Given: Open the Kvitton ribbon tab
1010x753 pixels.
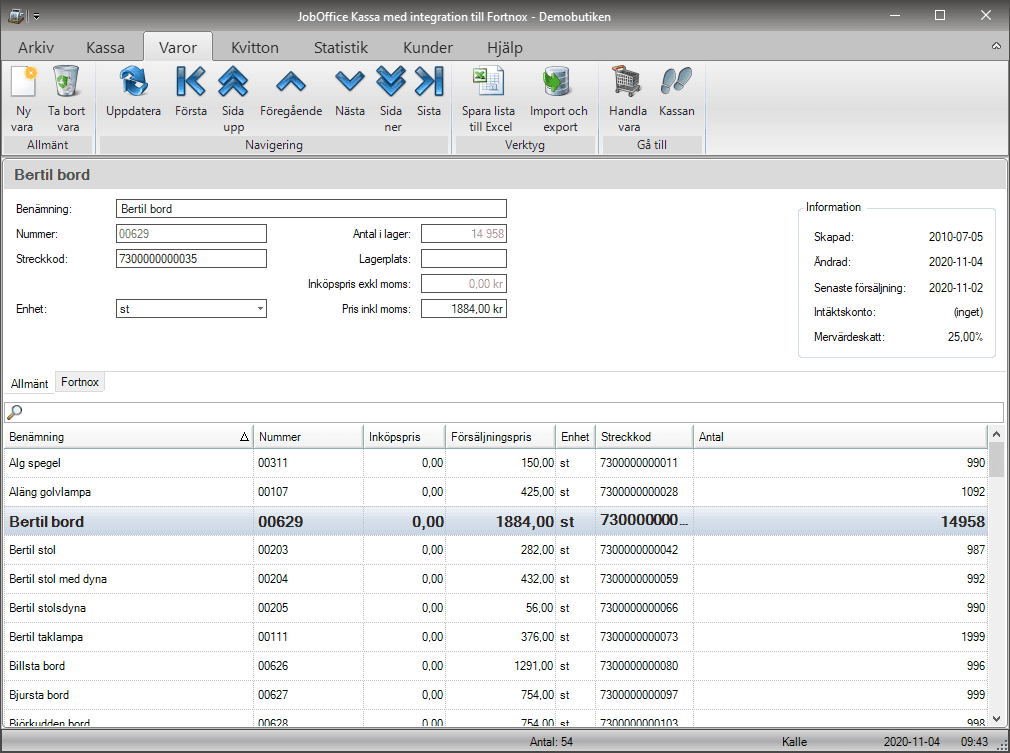Looking at the screenshot, I should 254,47.
